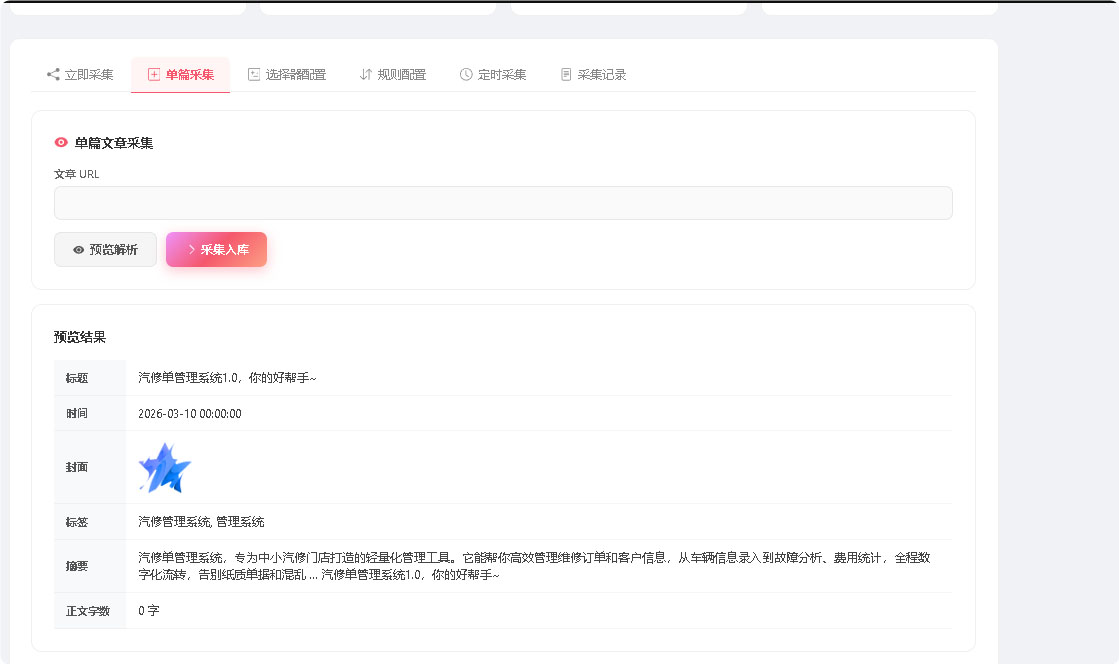Click the 文章 URL field label
The image size is (1119, 664).
[x=76, y=173]
